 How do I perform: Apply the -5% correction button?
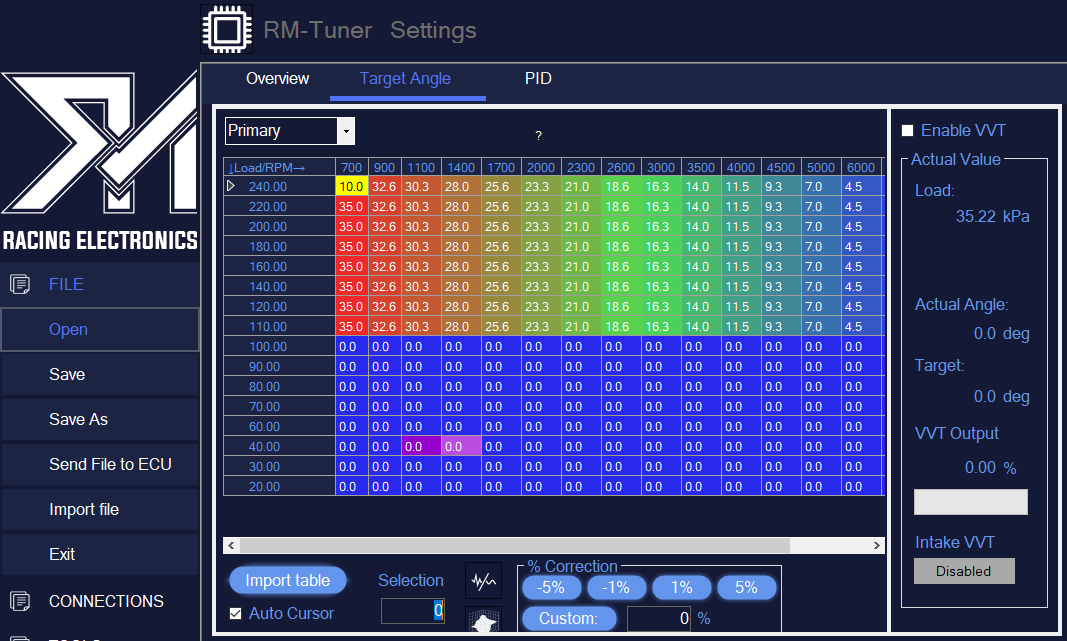pos(551,588)
